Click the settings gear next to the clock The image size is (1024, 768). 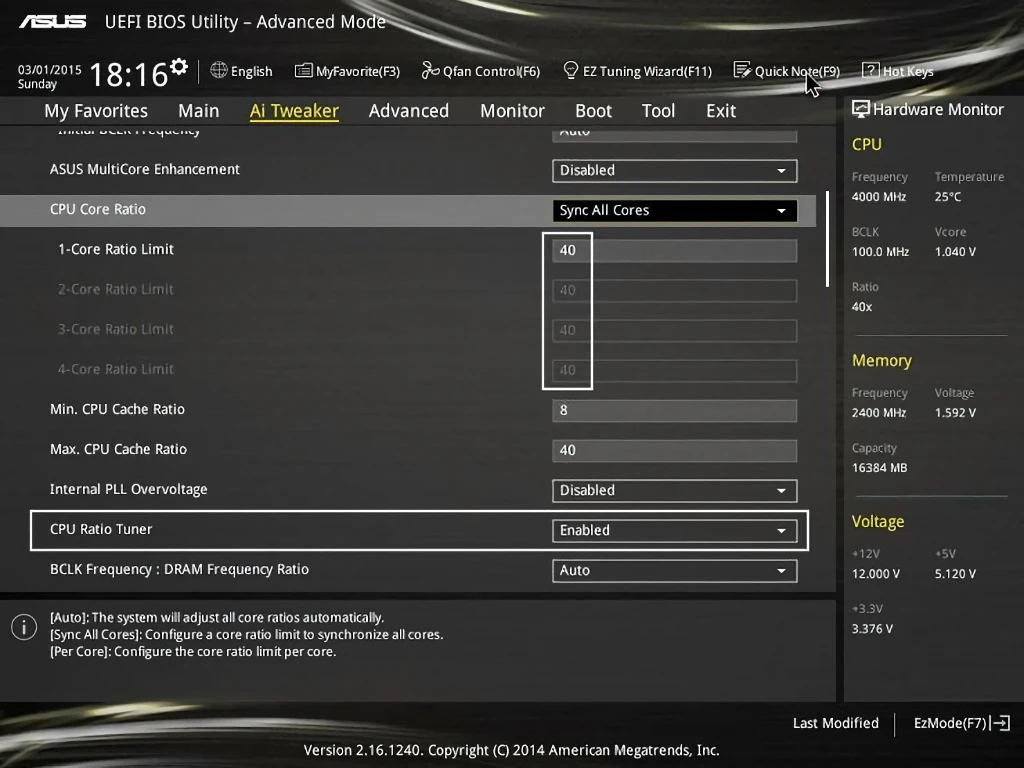click(179, 67)
